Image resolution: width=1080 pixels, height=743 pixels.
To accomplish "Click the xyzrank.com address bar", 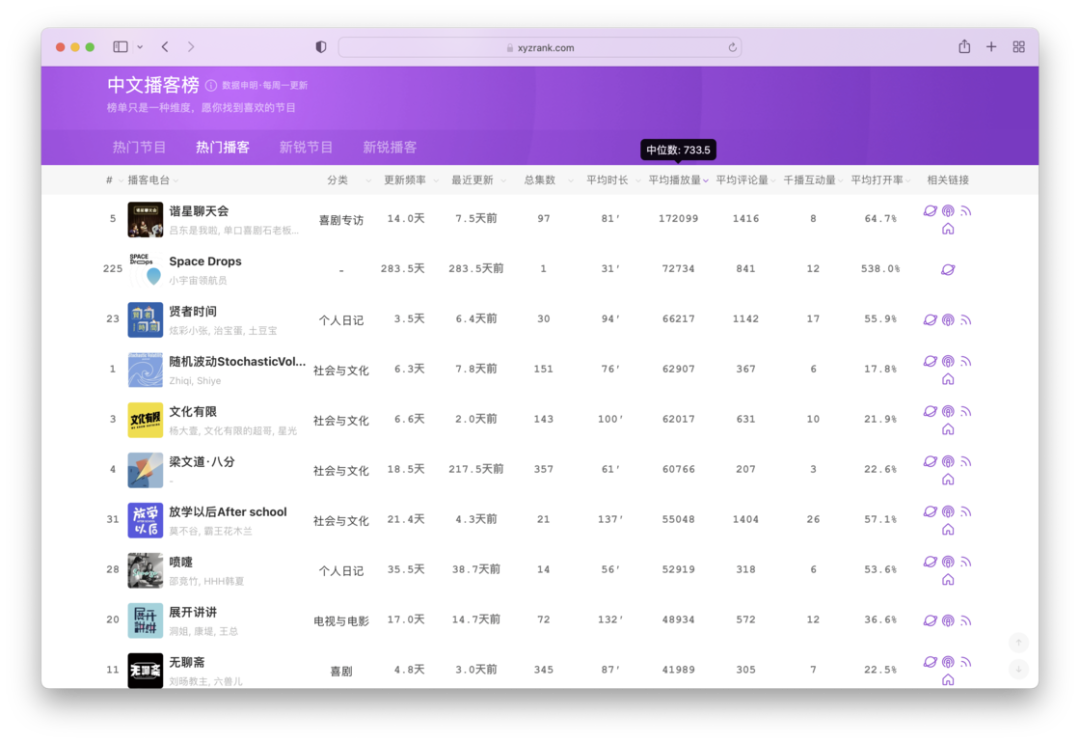I will pos(540,47).
